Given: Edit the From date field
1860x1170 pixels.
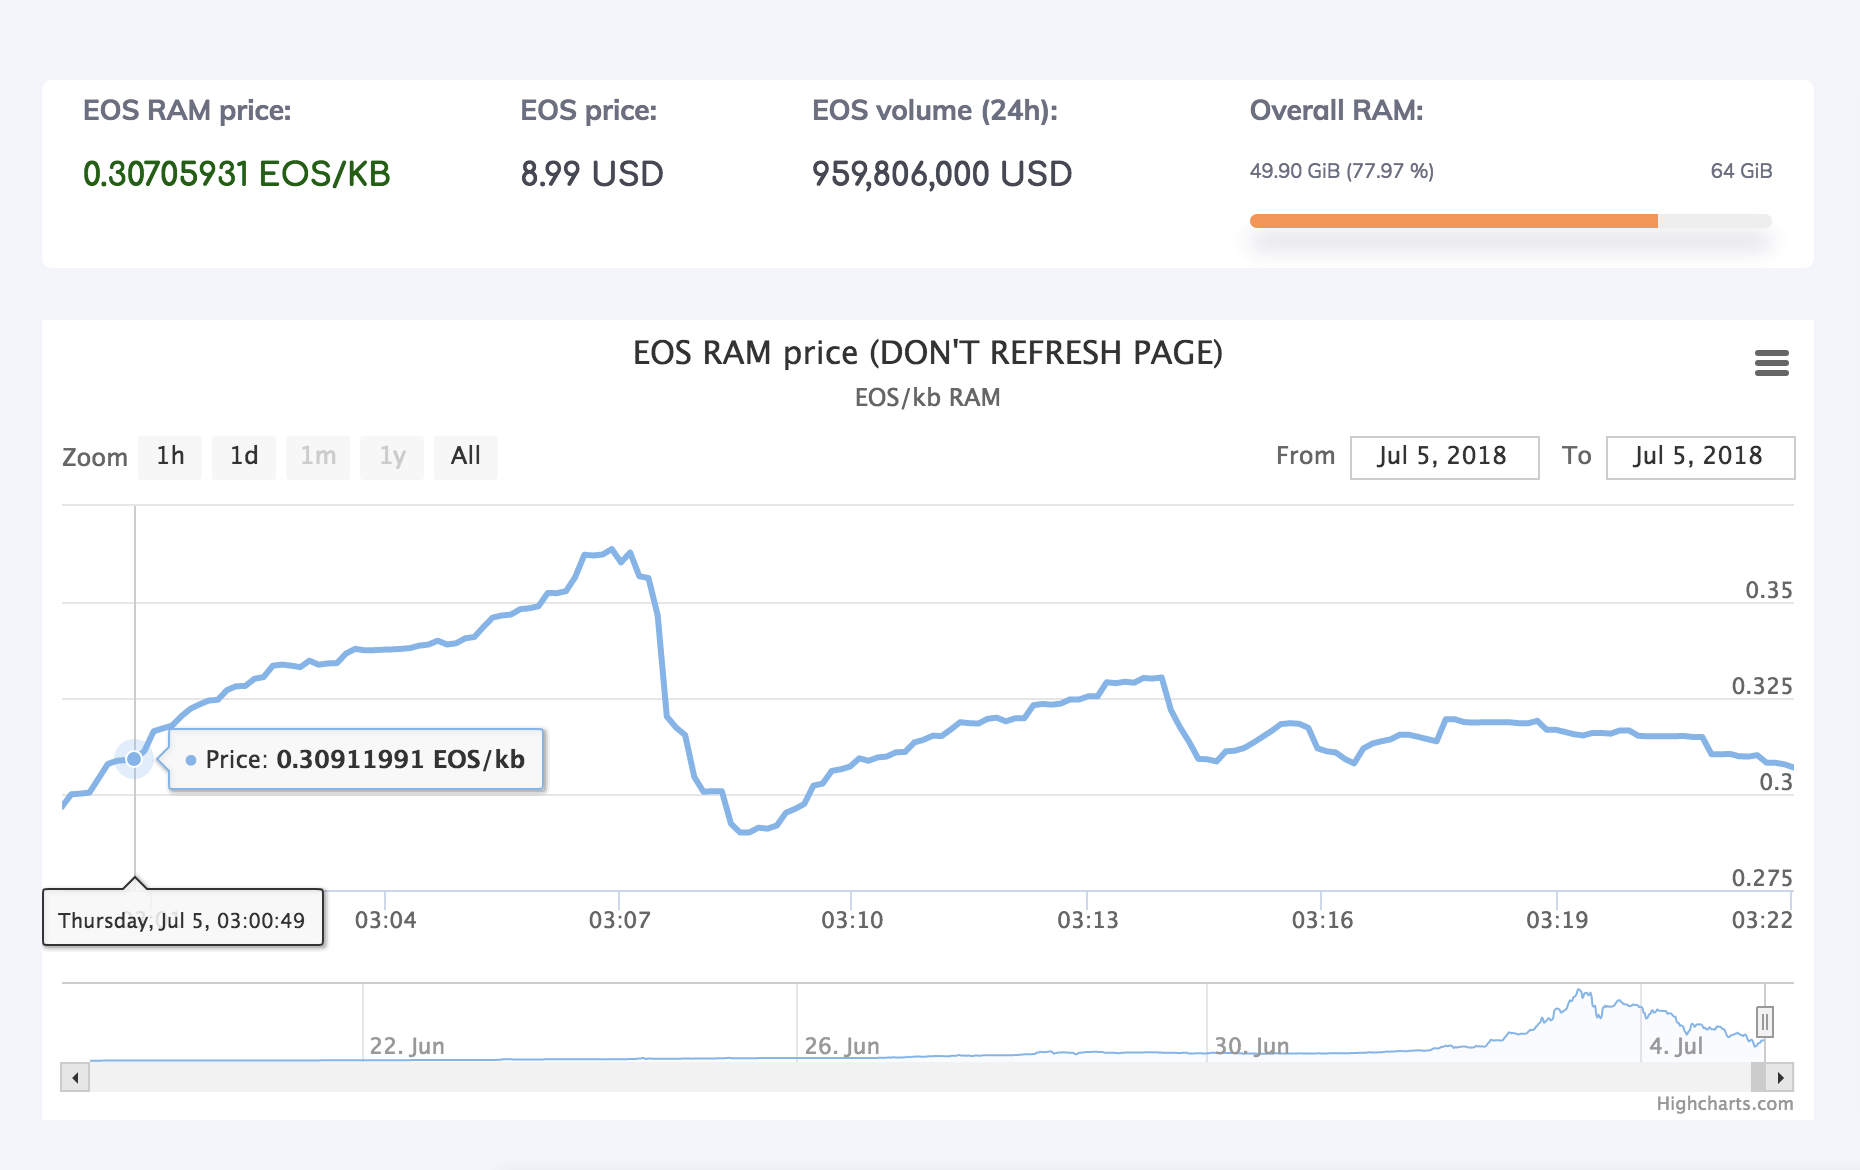Looking at the screenshot, I should 1443,457.
